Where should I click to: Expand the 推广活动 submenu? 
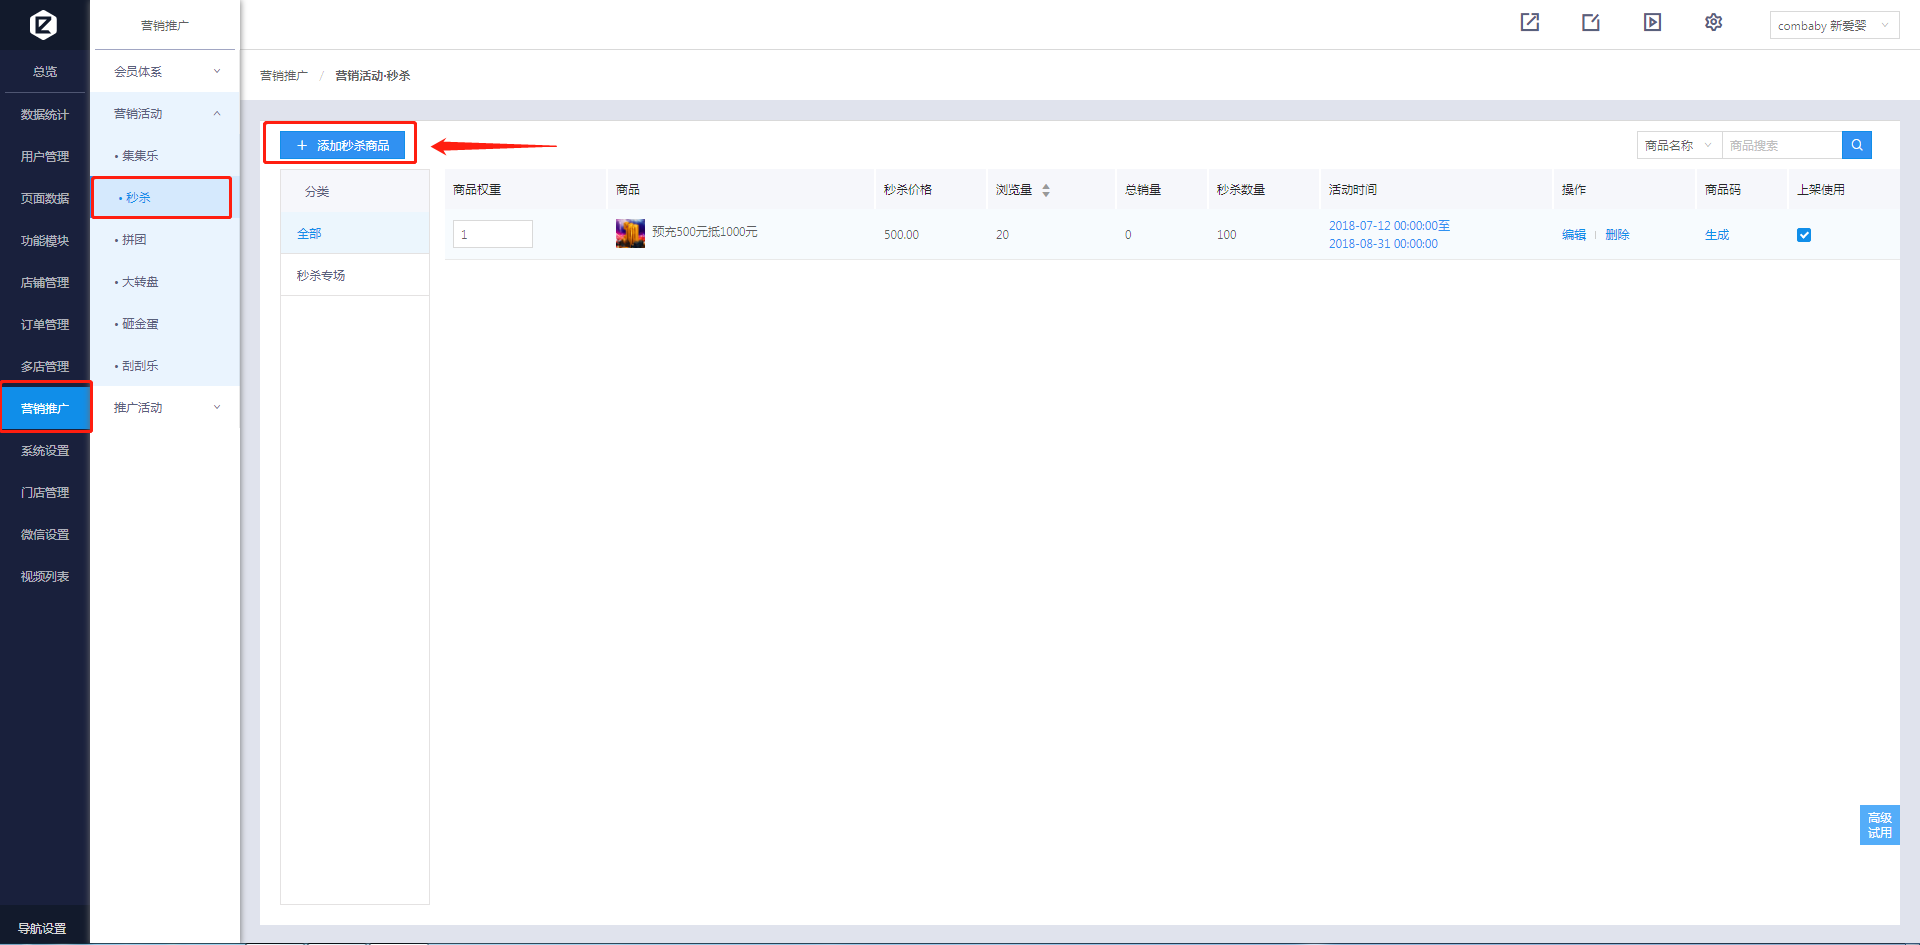point(166,408)
